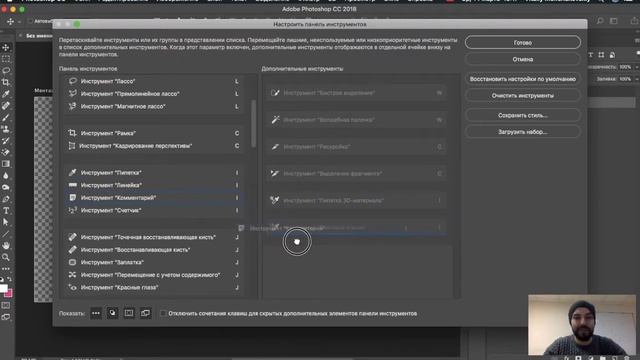Select the Healing Brush tool in toolbar
The height and width of the screenshot is (360, 640).
(6, 106)
